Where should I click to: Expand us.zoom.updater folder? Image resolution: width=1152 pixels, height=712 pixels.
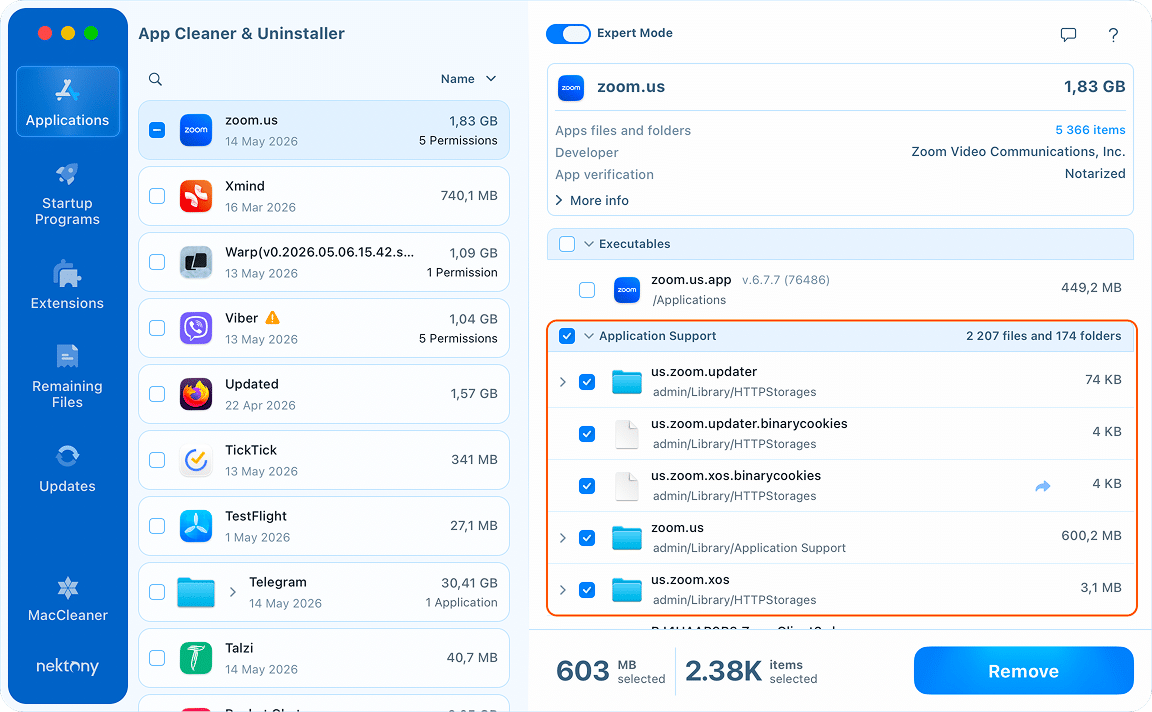pos(563,382)
